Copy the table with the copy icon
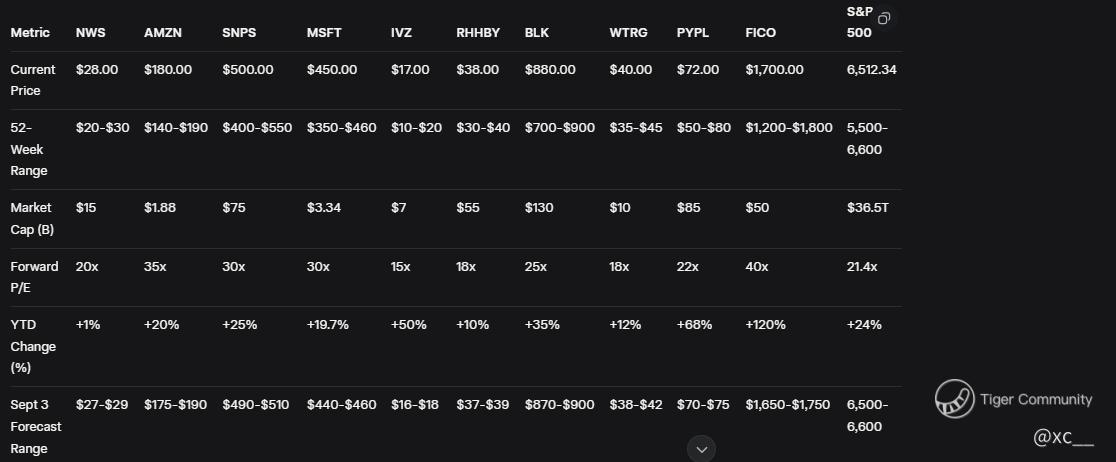 coord(884,18)
